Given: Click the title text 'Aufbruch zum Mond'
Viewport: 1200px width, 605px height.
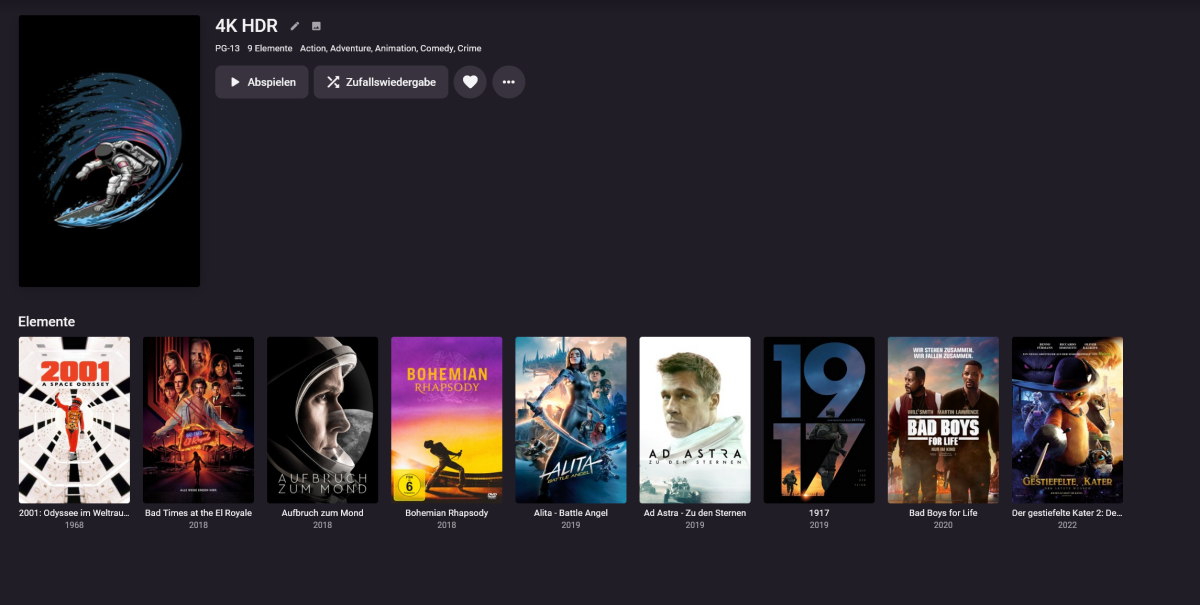Looking at the screenshot, I should 322,513.
